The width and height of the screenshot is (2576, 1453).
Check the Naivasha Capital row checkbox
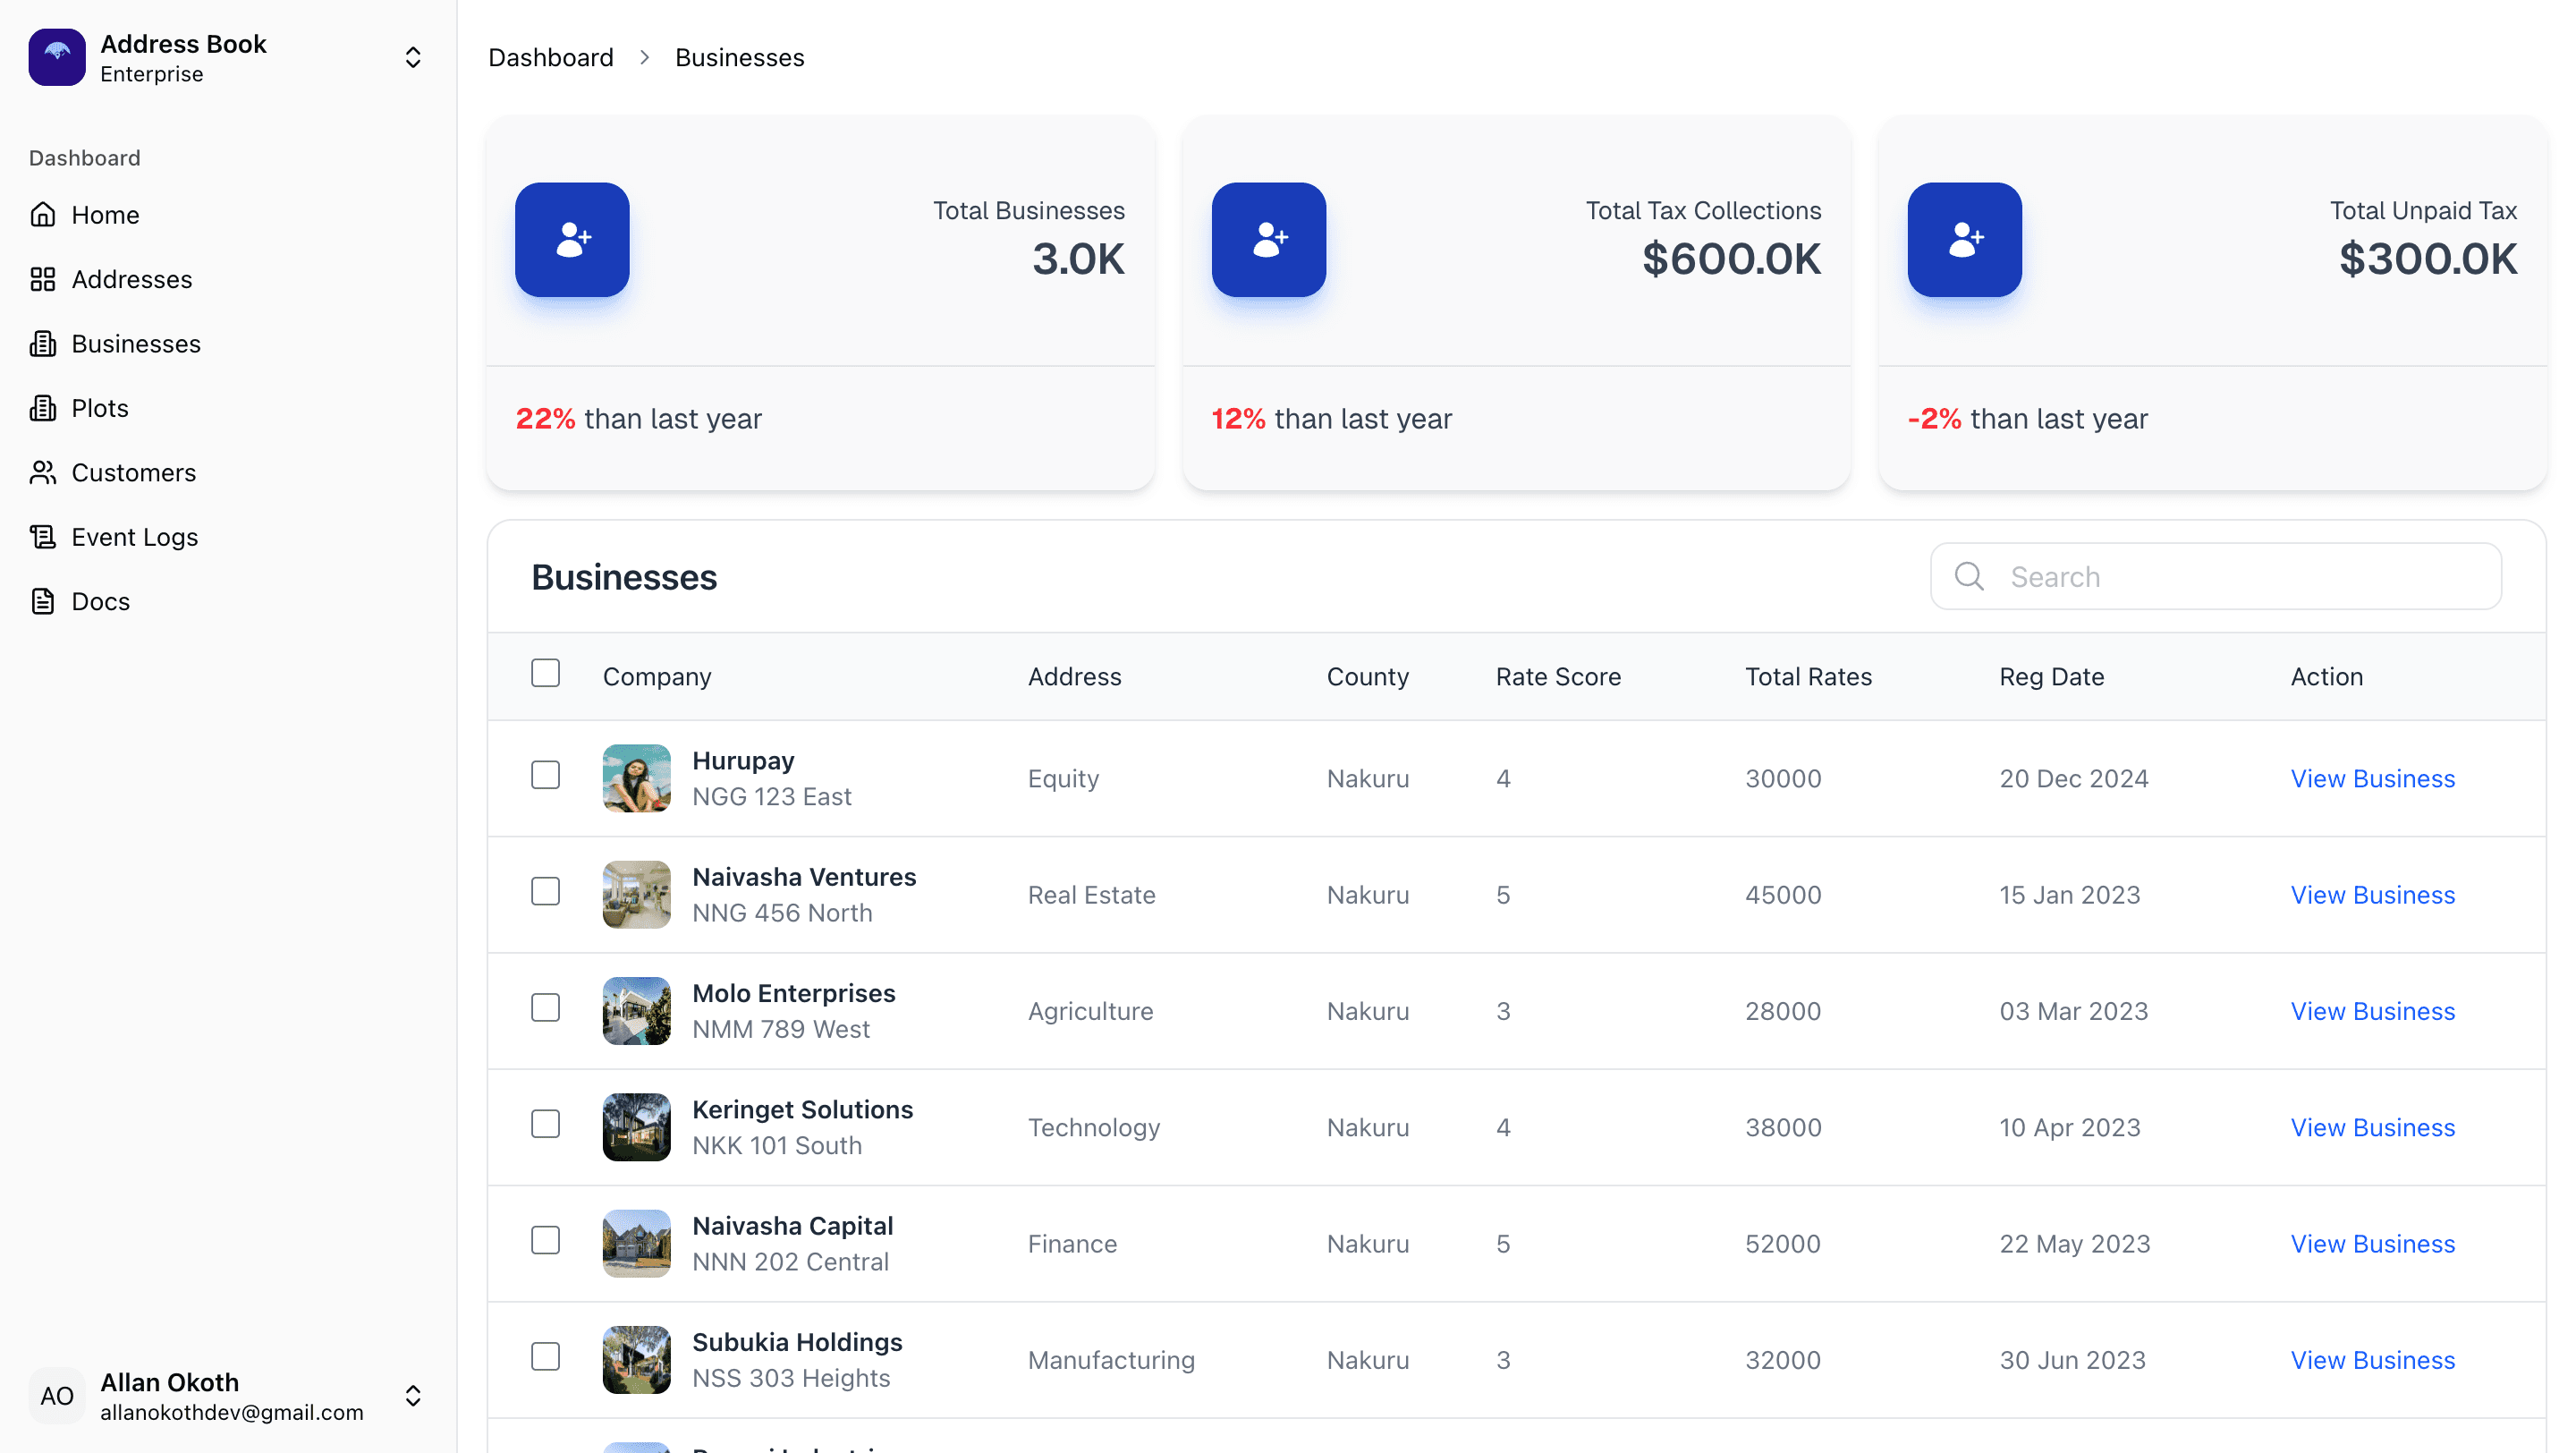(546, 1240)
